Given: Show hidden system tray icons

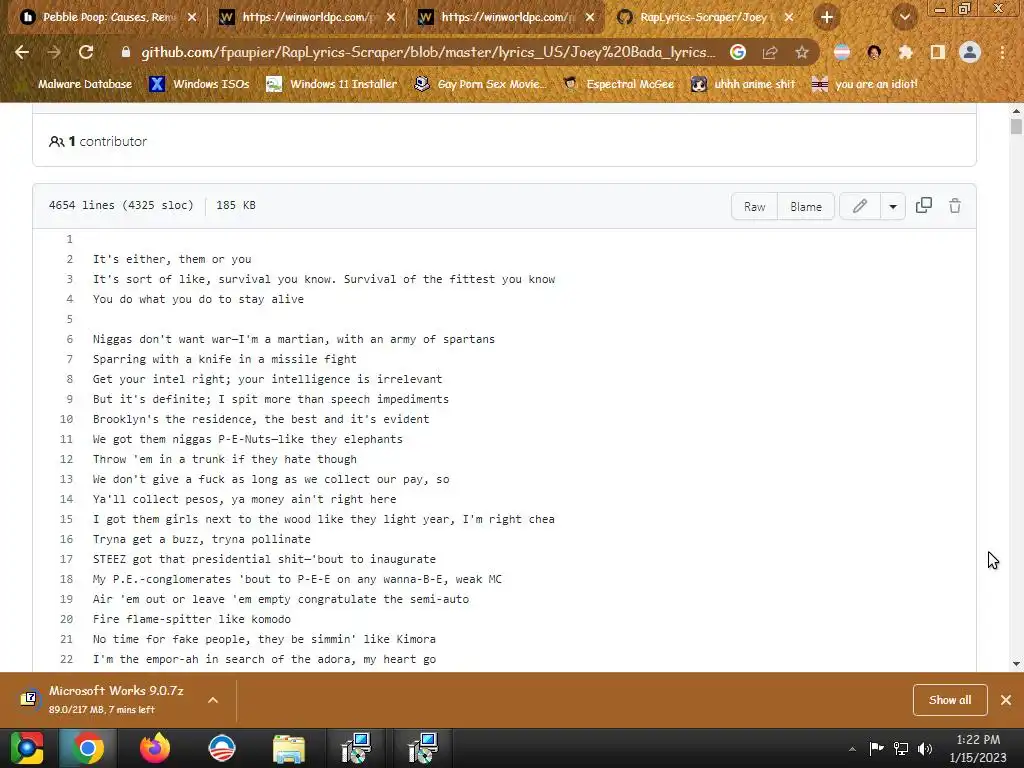Looking at the screenshot, I should 852,749.
